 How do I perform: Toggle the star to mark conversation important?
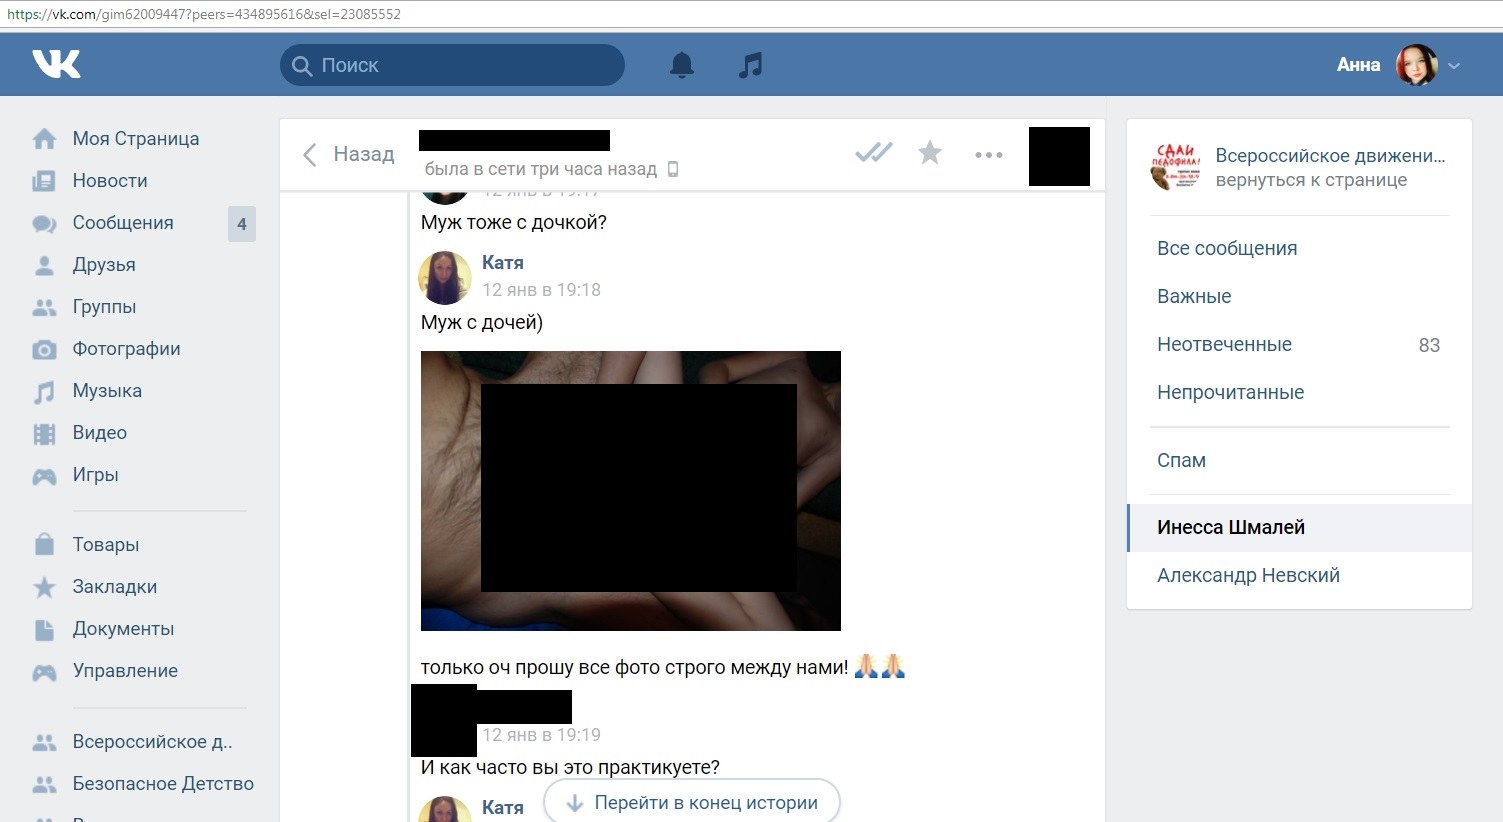(930, 153)
